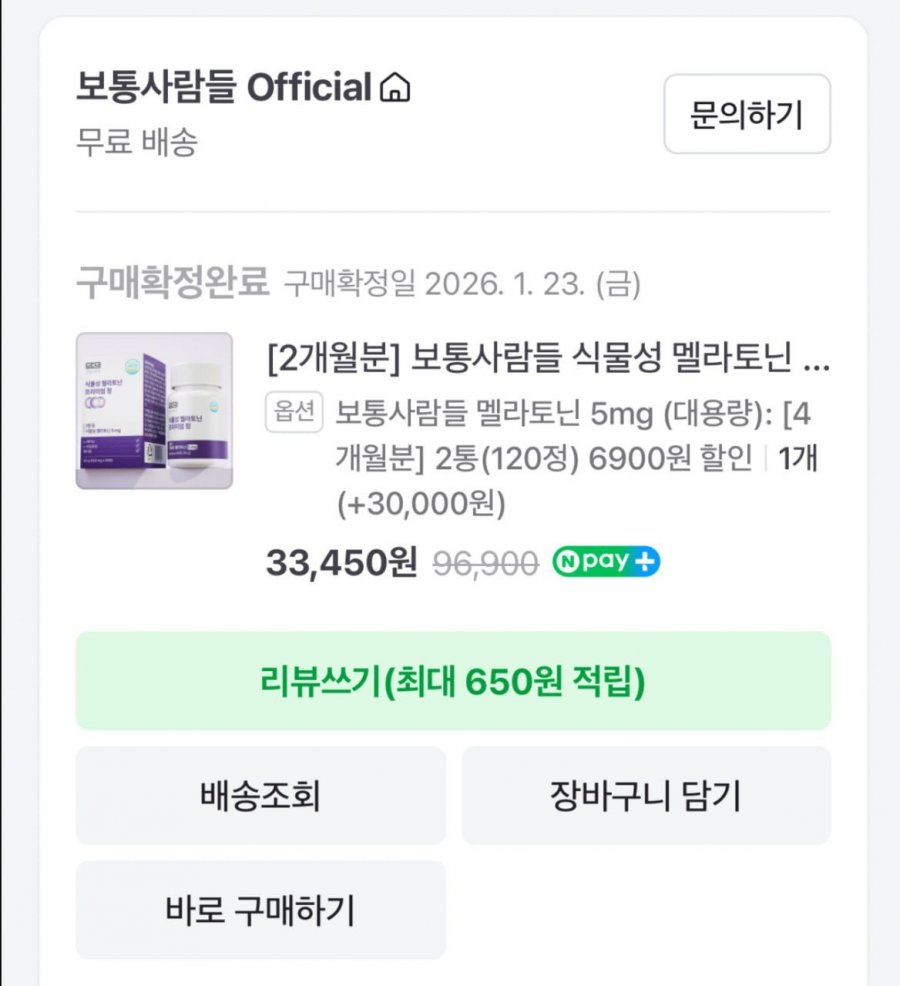Open the [2개월분] product title

pyautogui.click(x=548, y=358)
